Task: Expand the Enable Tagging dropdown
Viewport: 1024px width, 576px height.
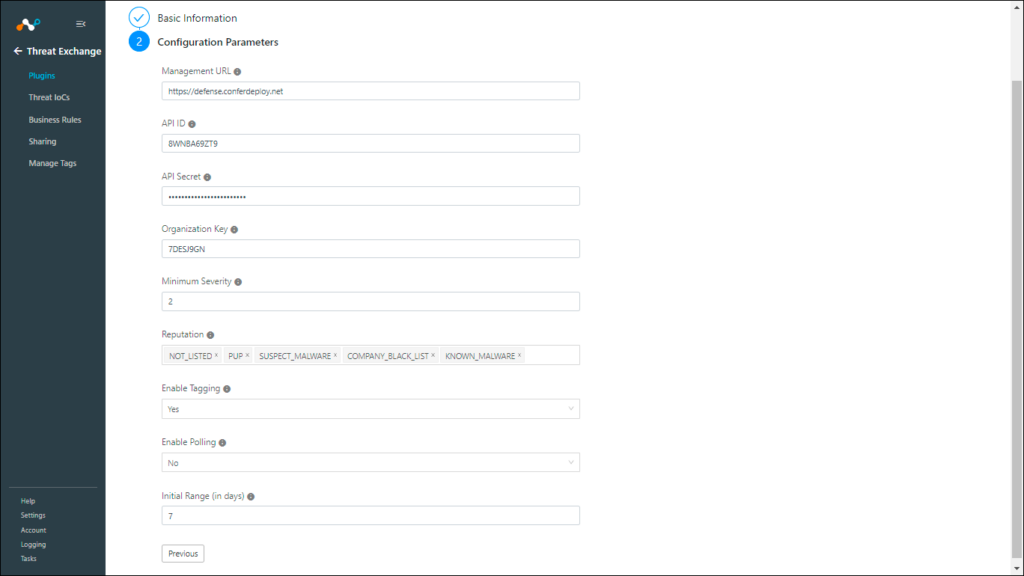Action: click(x=370, y=409)
